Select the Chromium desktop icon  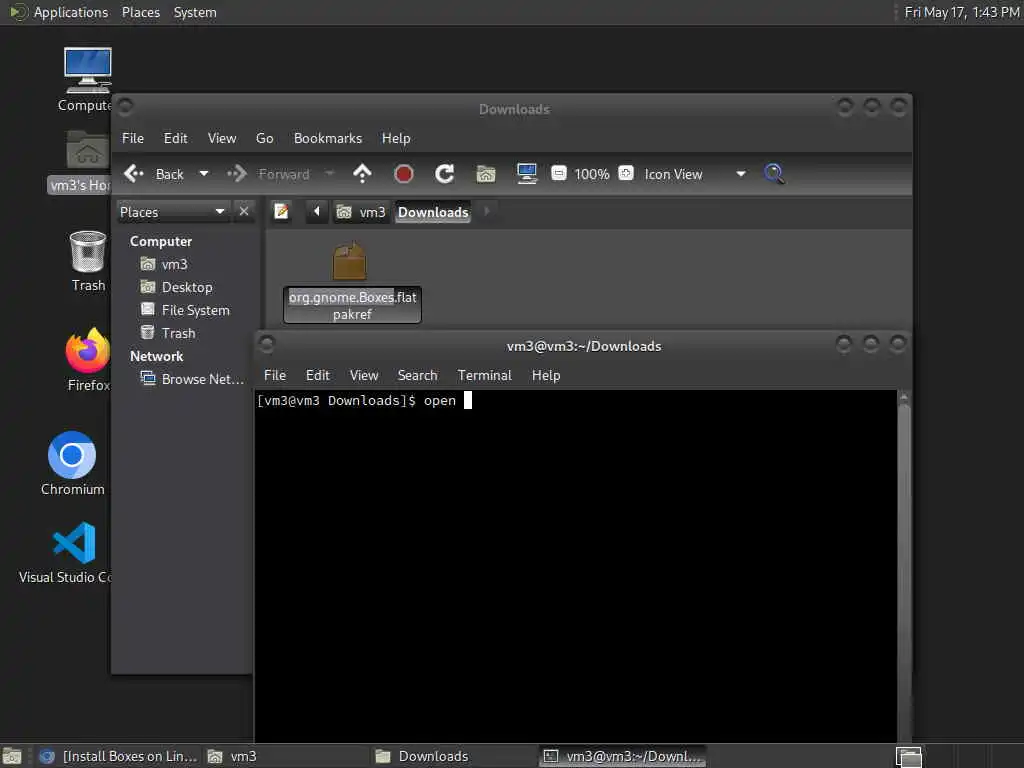(x=72, y=464)
